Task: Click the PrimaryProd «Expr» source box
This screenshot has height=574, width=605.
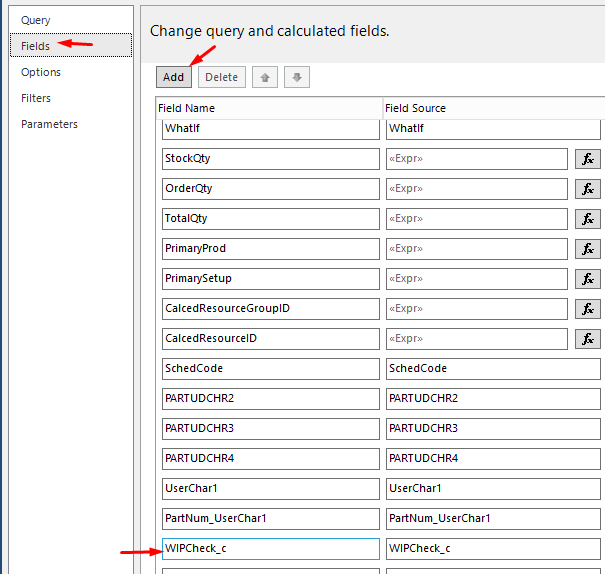Action: point(477,249)
